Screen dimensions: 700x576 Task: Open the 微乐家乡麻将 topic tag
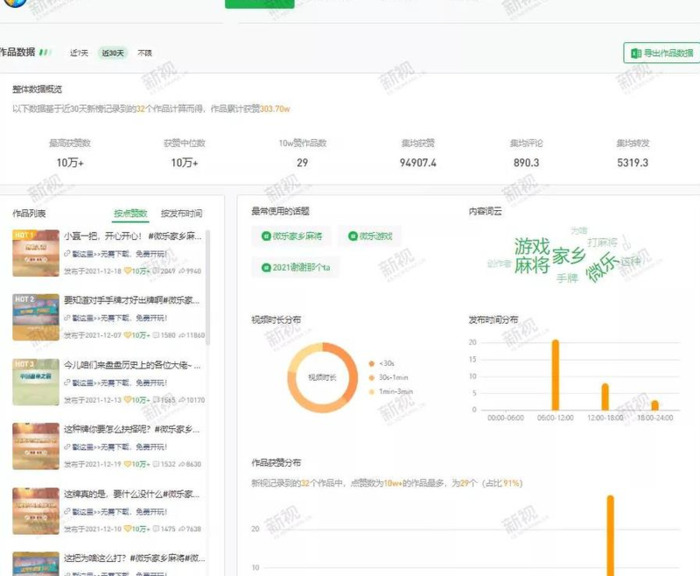pyautogui.click(x=292, y=236)
